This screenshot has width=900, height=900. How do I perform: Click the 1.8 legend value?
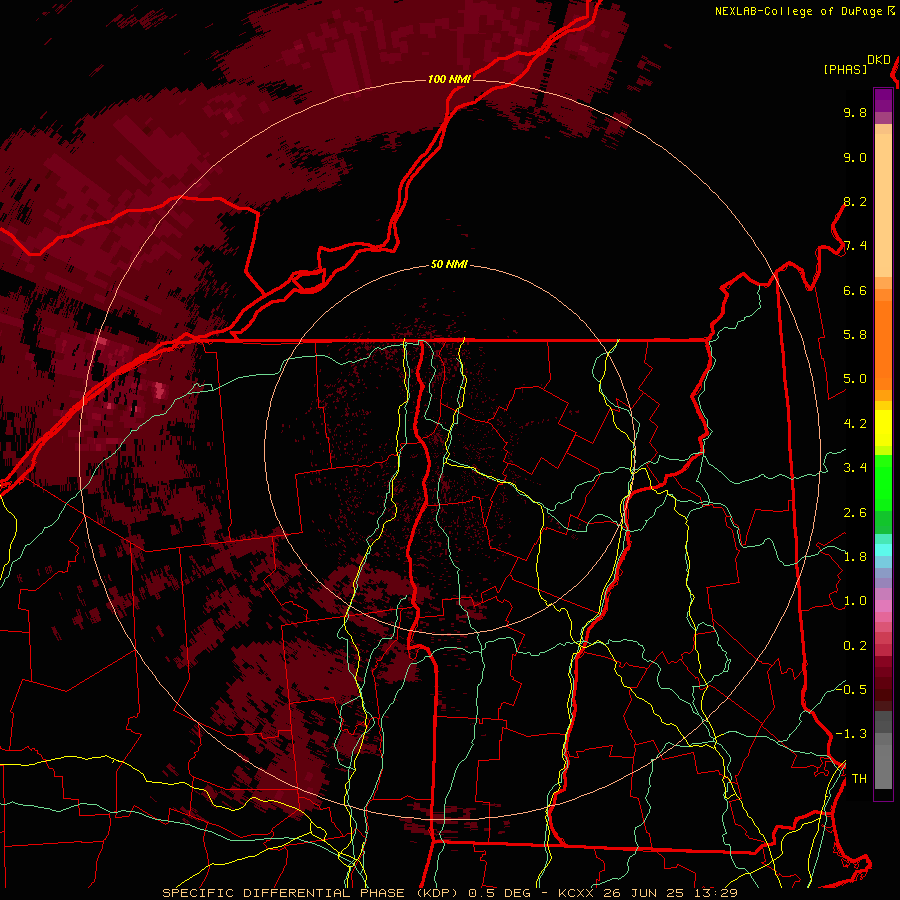pyautogui.click(x=855, y=557)
